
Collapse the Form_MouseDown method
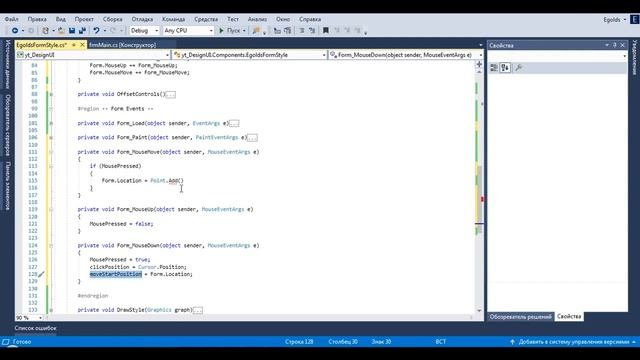click(51, 246)
